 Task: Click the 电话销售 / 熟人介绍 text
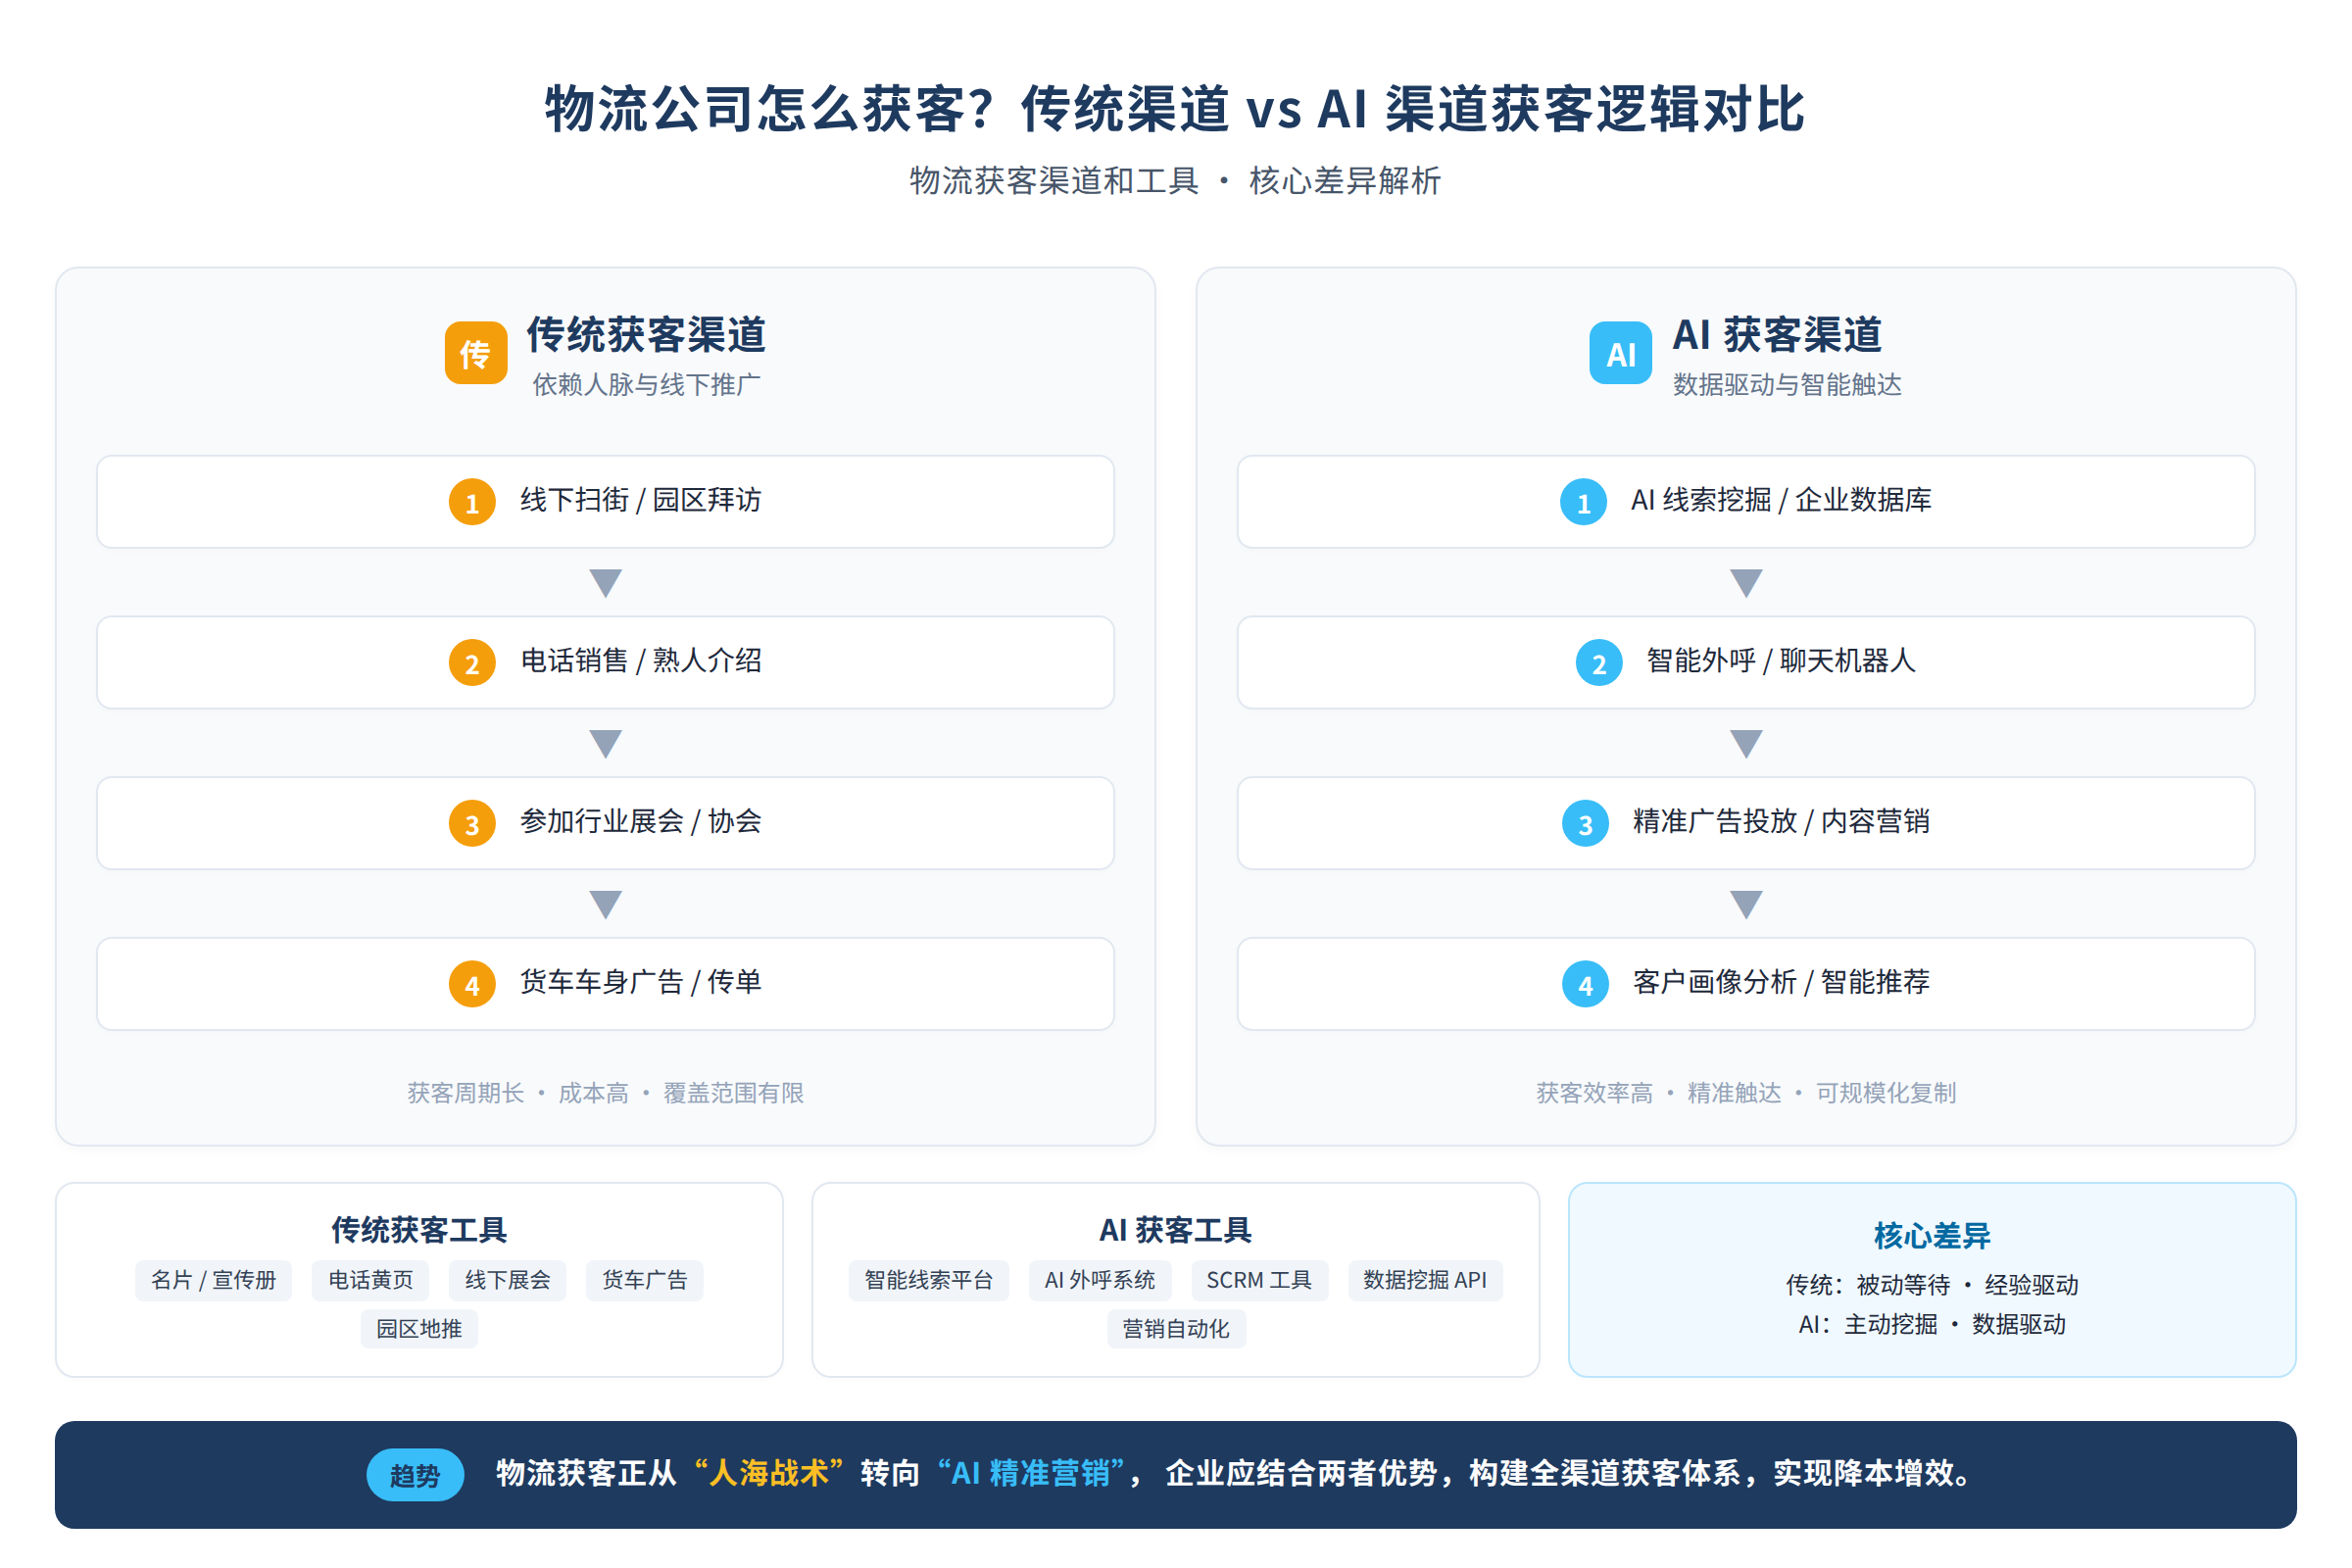pos(641,661)
